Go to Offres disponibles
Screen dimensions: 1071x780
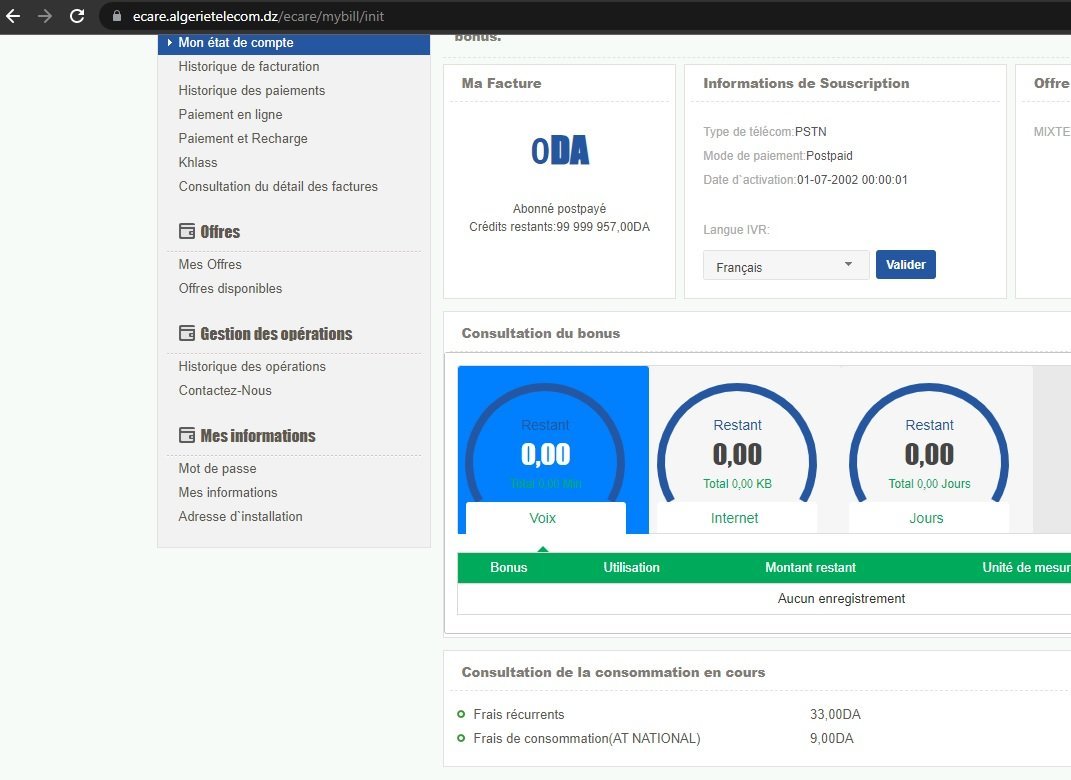tap(230, 288)
